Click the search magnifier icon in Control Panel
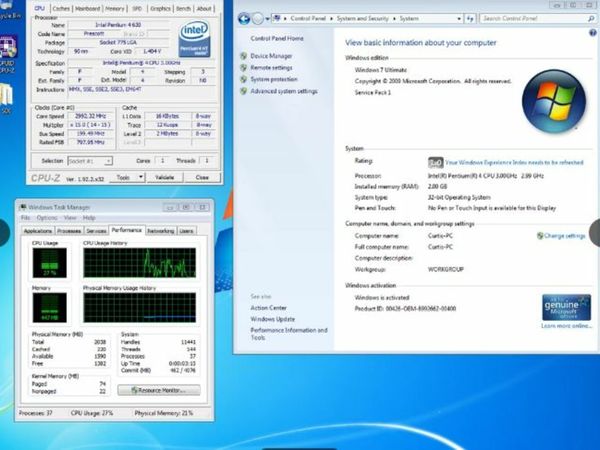Viewport: 600px width, 450px height. 591,18
